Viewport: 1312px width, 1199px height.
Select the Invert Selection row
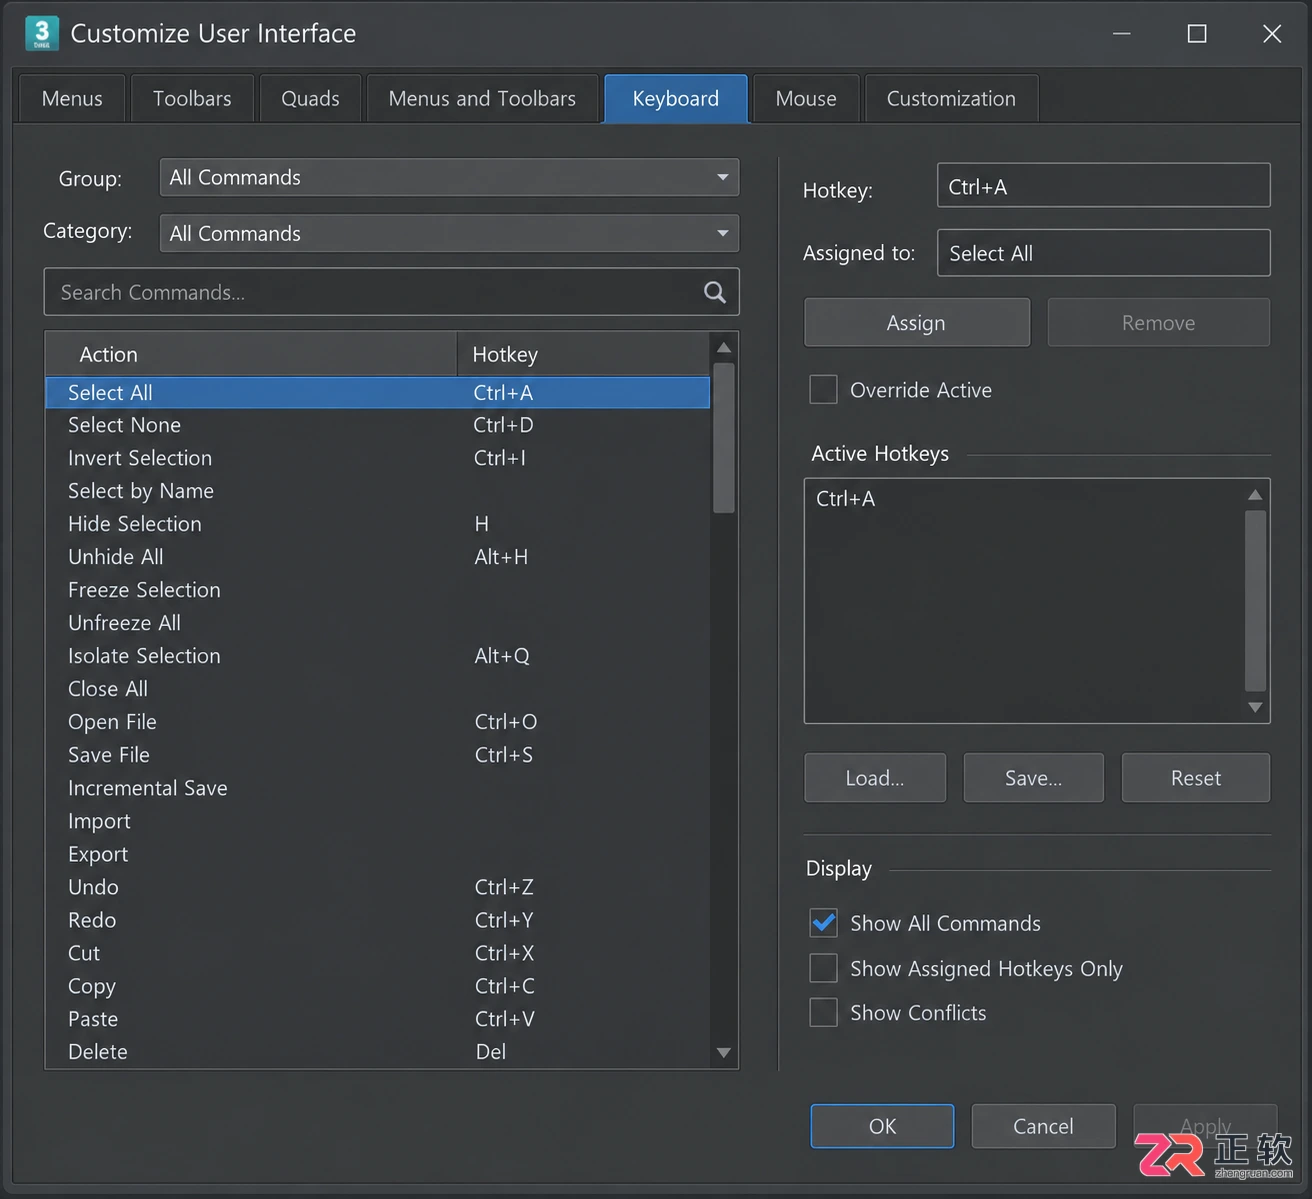[378, 458]
